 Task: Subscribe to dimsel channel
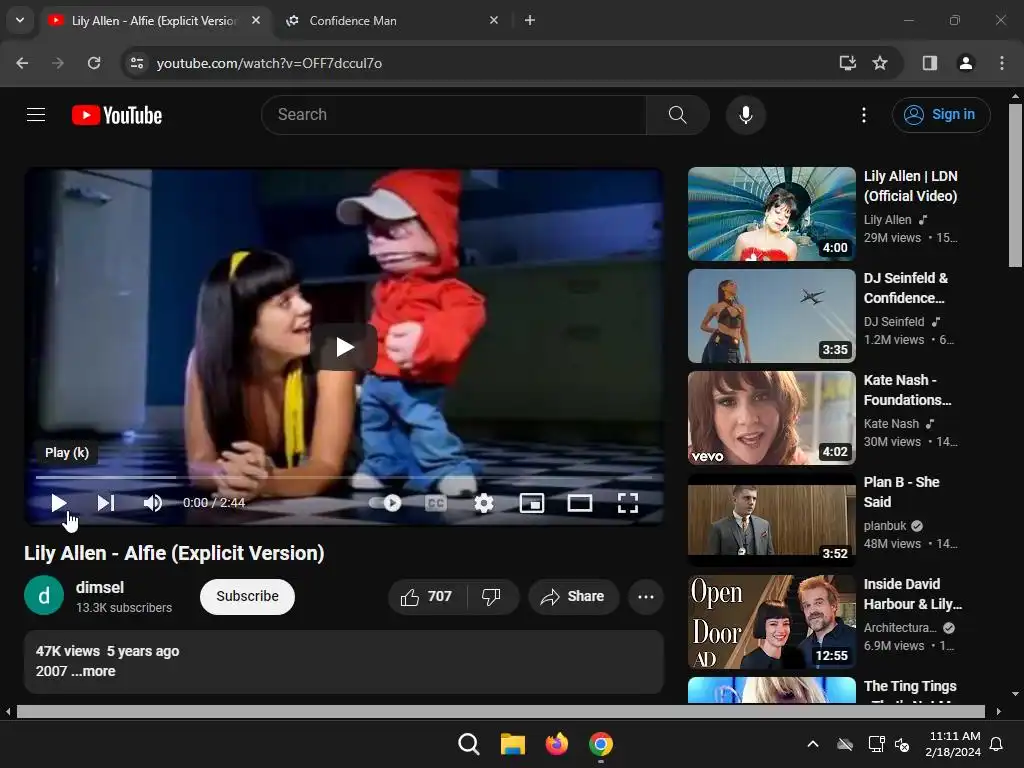click(248, 596)
